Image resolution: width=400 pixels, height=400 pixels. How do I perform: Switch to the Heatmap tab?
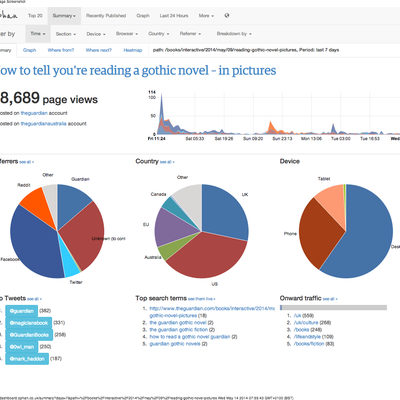pyautogui.click(x=133, y=50)
